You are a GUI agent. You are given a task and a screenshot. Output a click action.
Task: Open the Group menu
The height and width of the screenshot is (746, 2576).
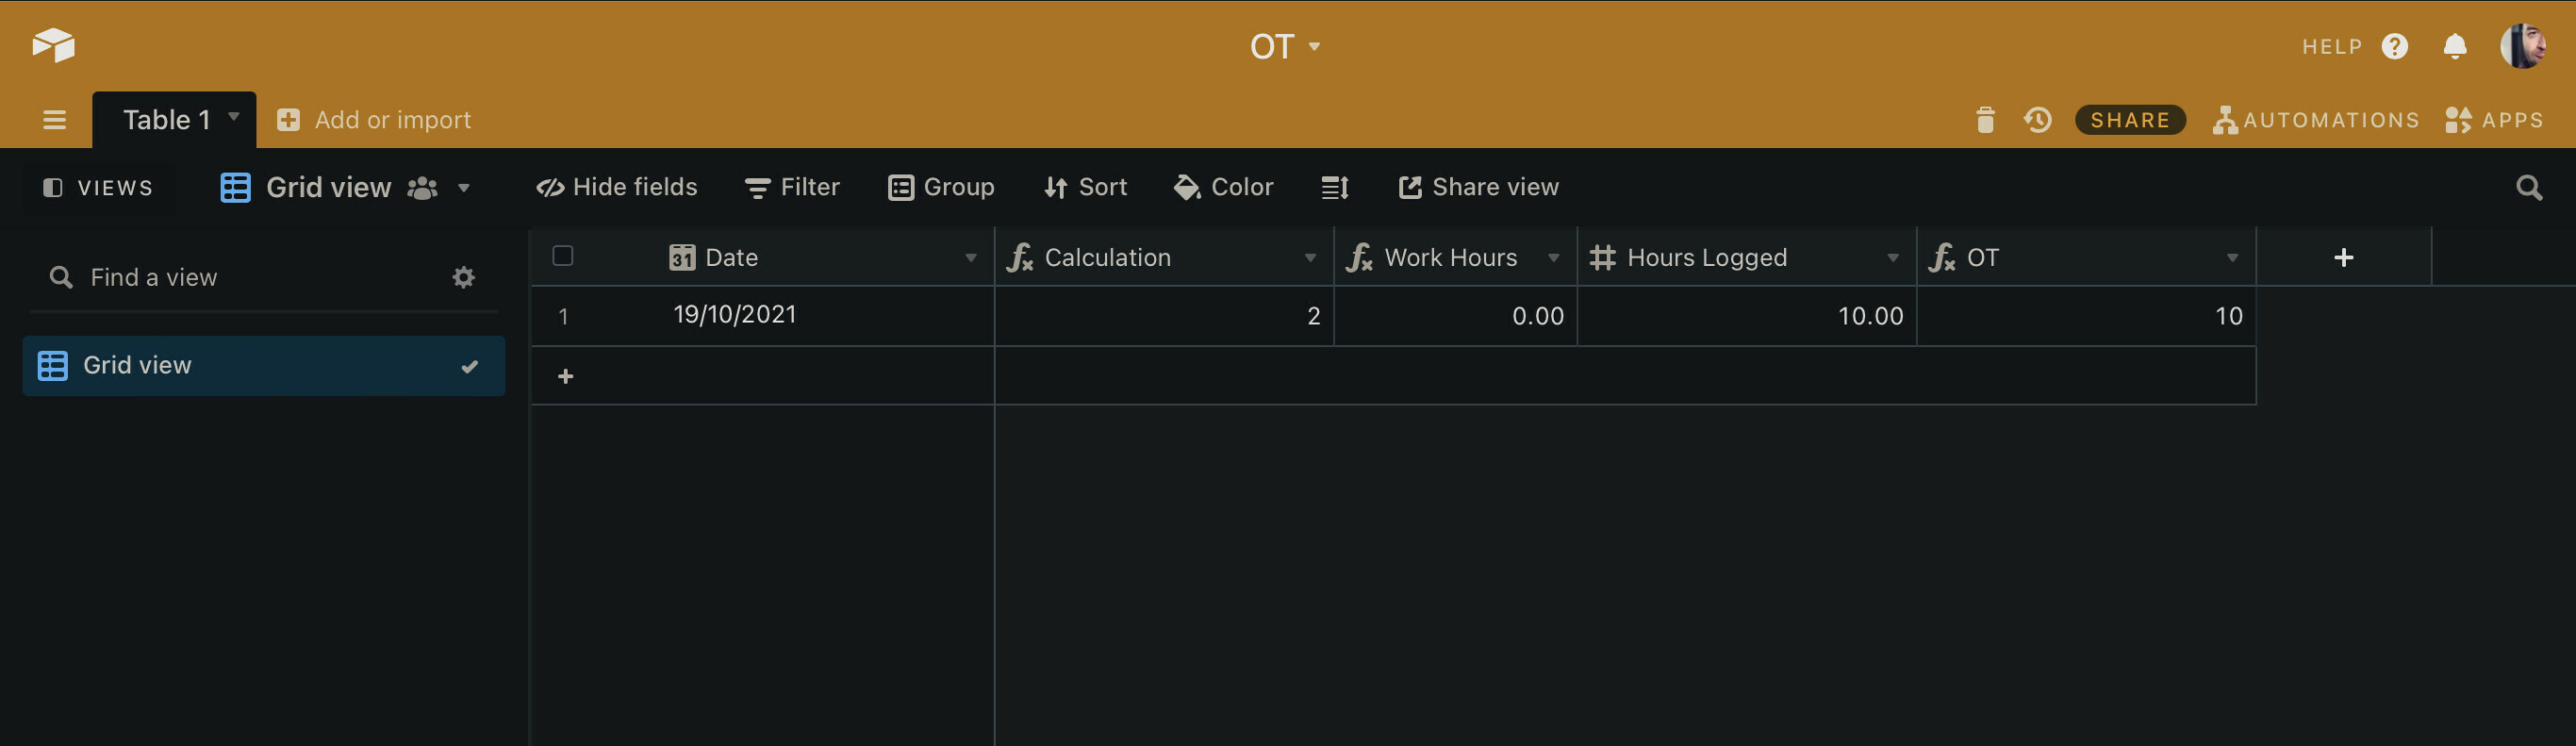pos(941,187)
